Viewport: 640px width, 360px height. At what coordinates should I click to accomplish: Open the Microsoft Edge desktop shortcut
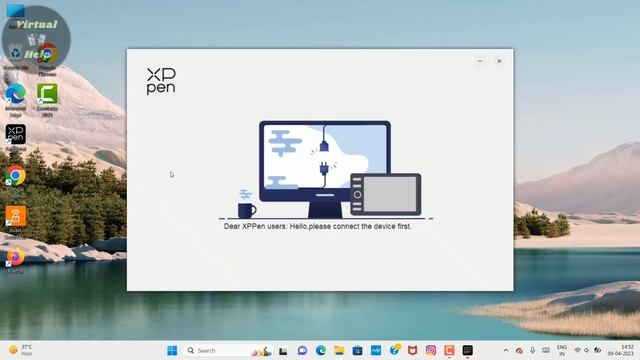pyautogui.click(x=16, y=100)
